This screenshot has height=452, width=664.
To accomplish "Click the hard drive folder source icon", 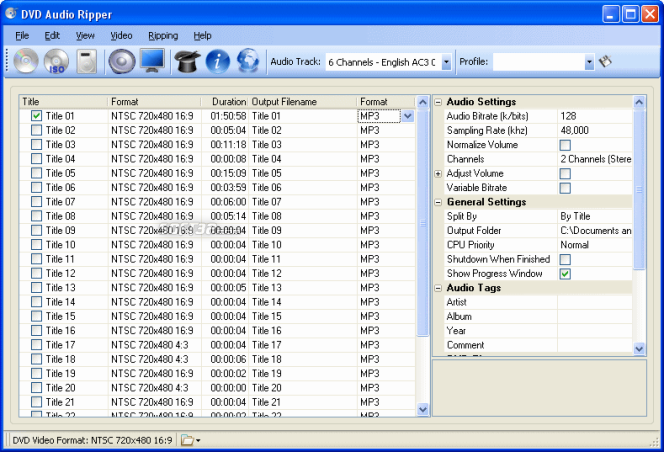I will (x=87, y=61).
